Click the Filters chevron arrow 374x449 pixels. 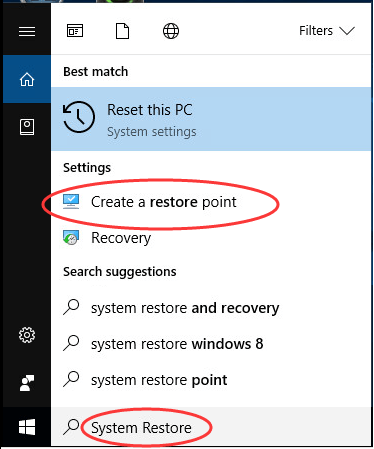[347, 31]
